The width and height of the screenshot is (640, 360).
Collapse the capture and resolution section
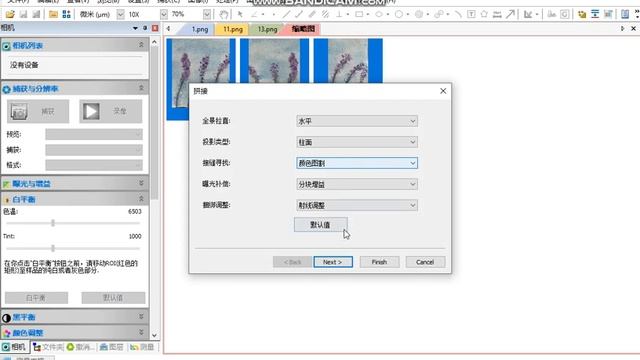click(141, 88)
